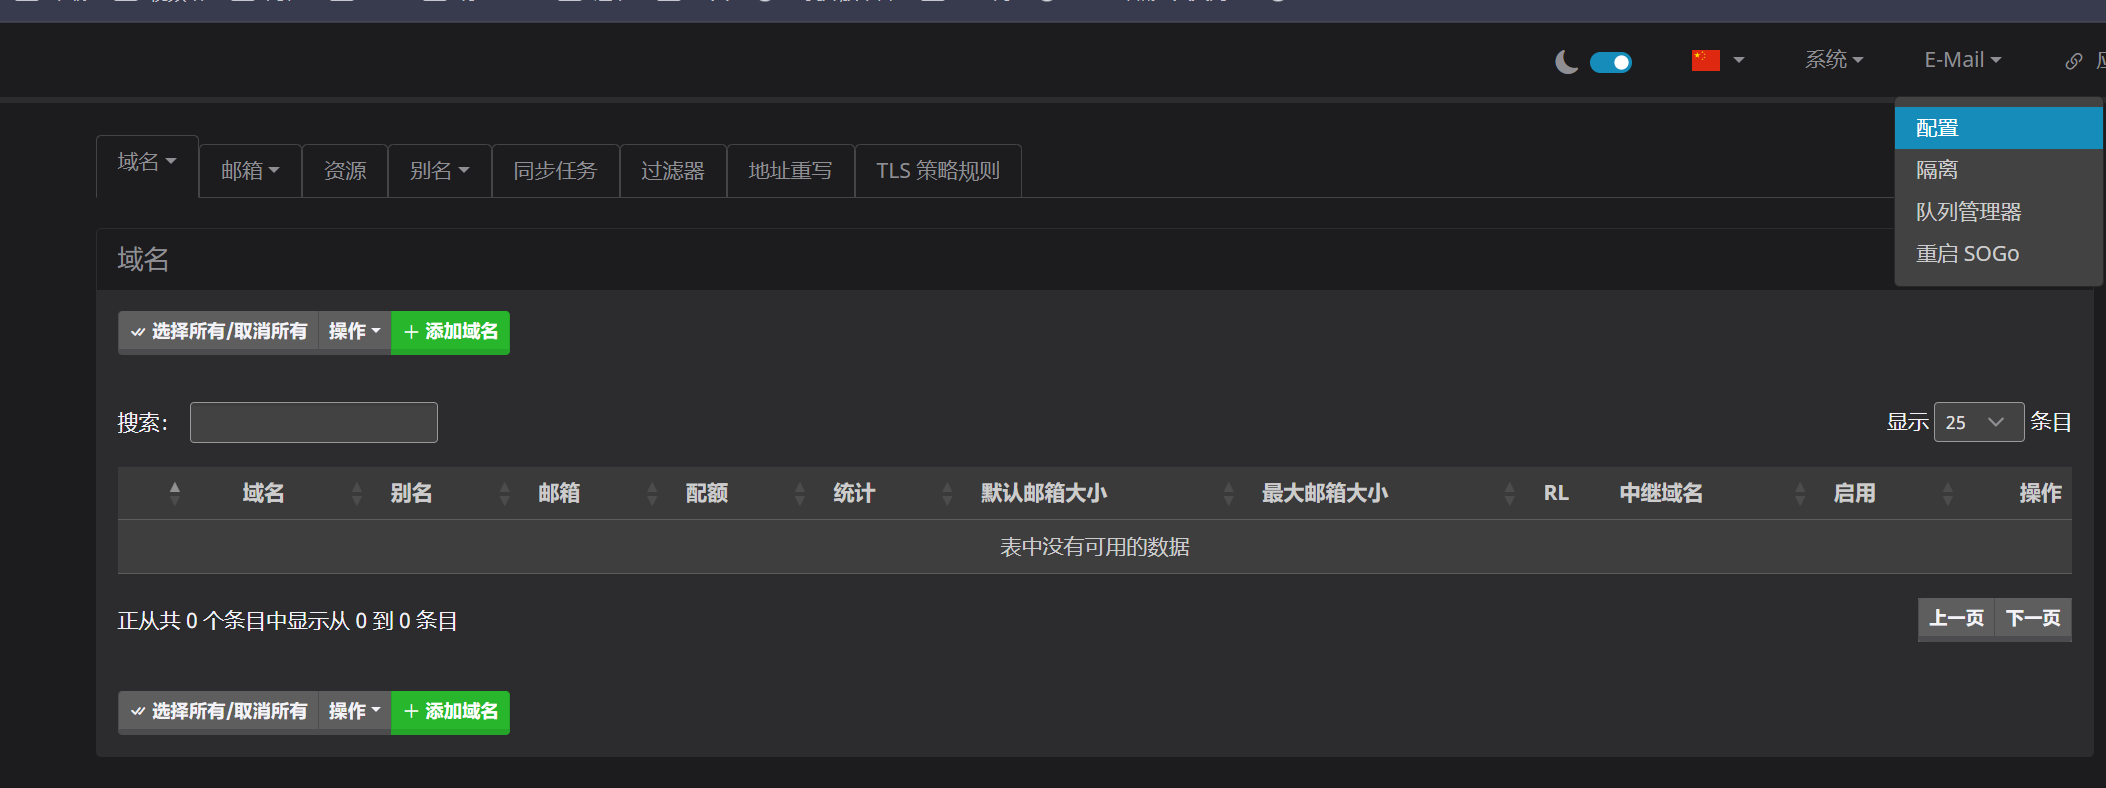
Task: Expand the top 操作 actions dropdown
Action: point(354,332)
